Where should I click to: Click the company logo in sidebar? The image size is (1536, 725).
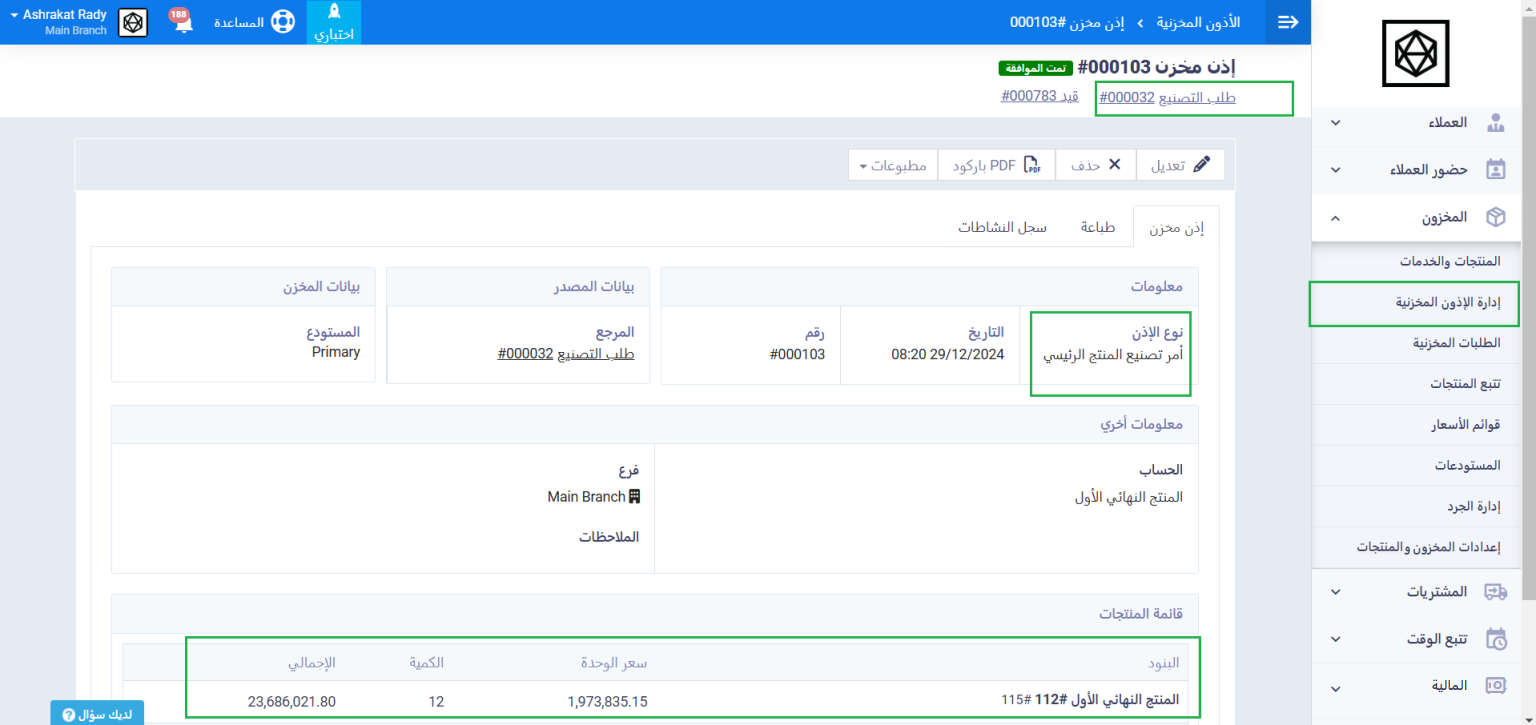tap(1415, 54)
